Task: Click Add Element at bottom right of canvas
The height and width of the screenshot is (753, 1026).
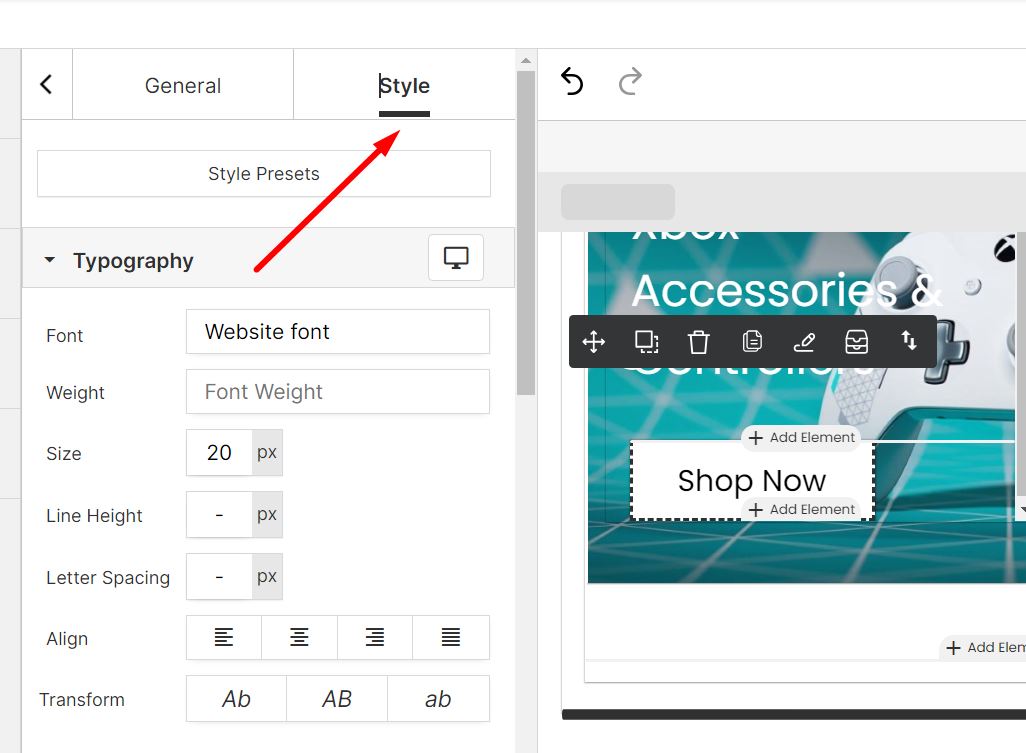Action: tap(984, 648)
